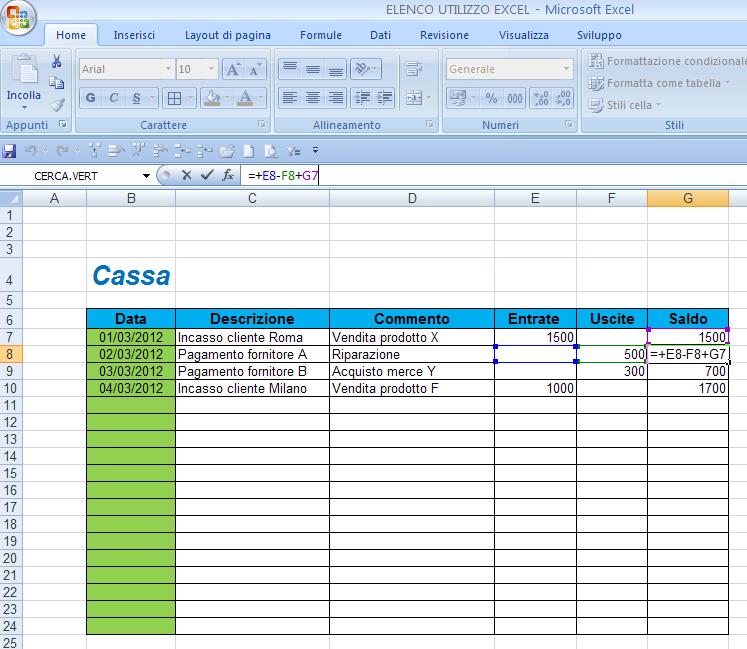Decrease decimal places icon

pos(563,98)
